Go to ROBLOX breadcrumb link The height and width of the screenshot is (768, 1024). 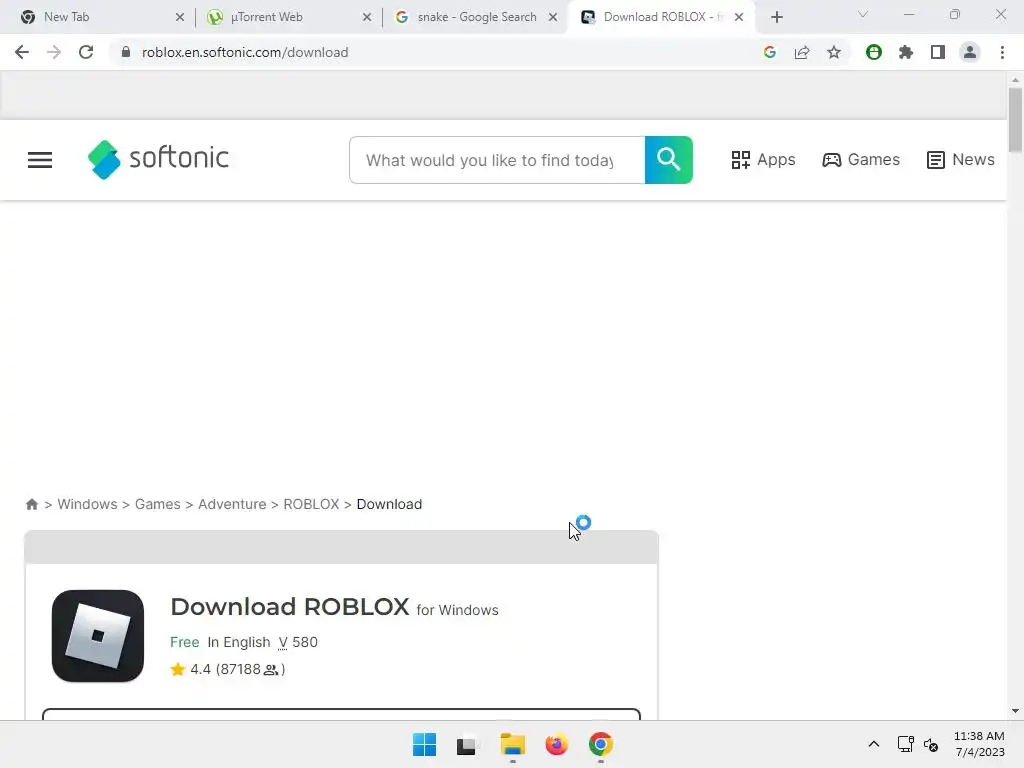(311, 504)
